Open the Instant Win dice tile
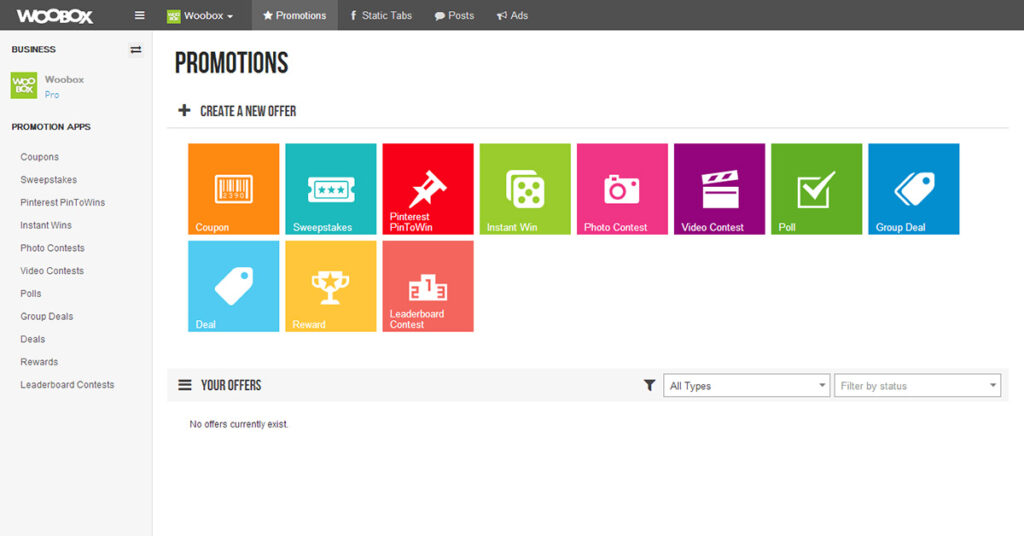The width and height of the screenshot is (1024, 536). pos(524,189)
